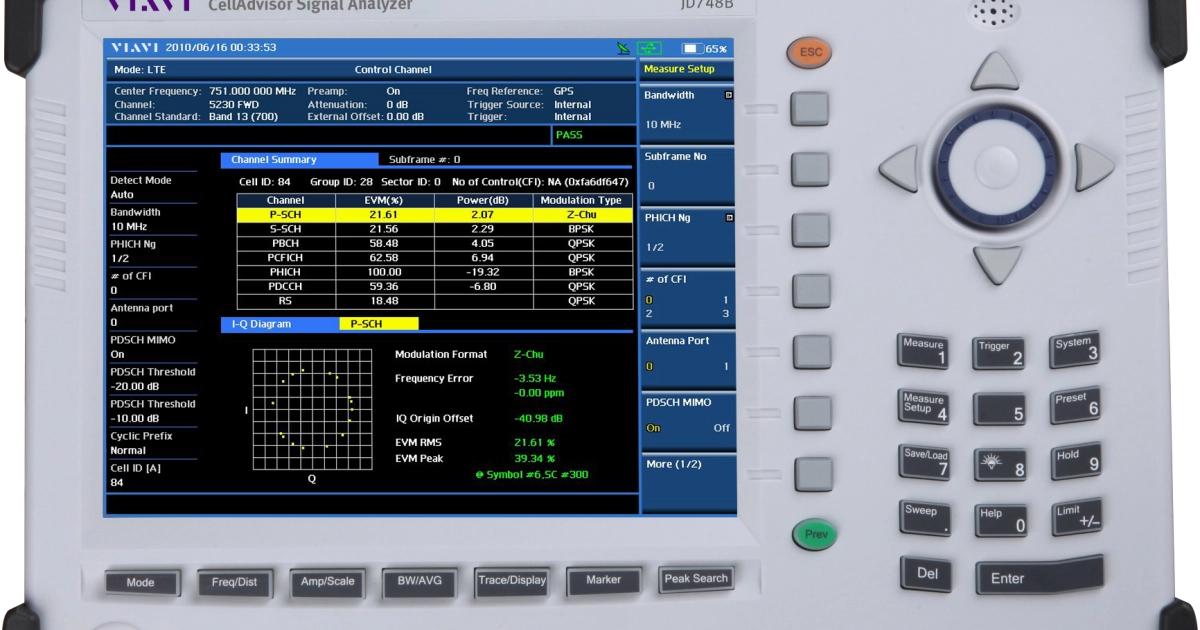This screenshot has height=630, width=1200.
Task: Open the More (1/2) menu page
Action: (687, 465)
